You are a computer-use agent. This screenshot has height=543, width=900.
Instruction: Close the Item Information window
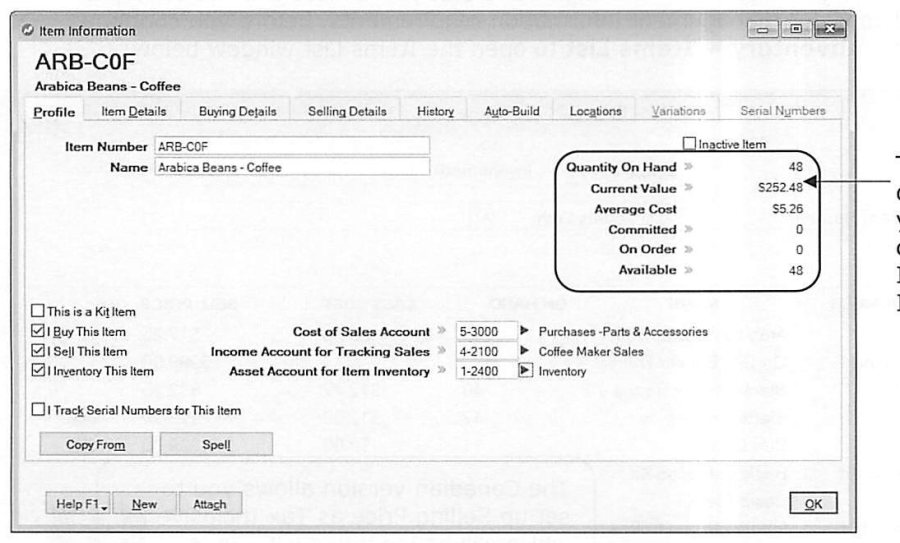click(x=830, y=29)
